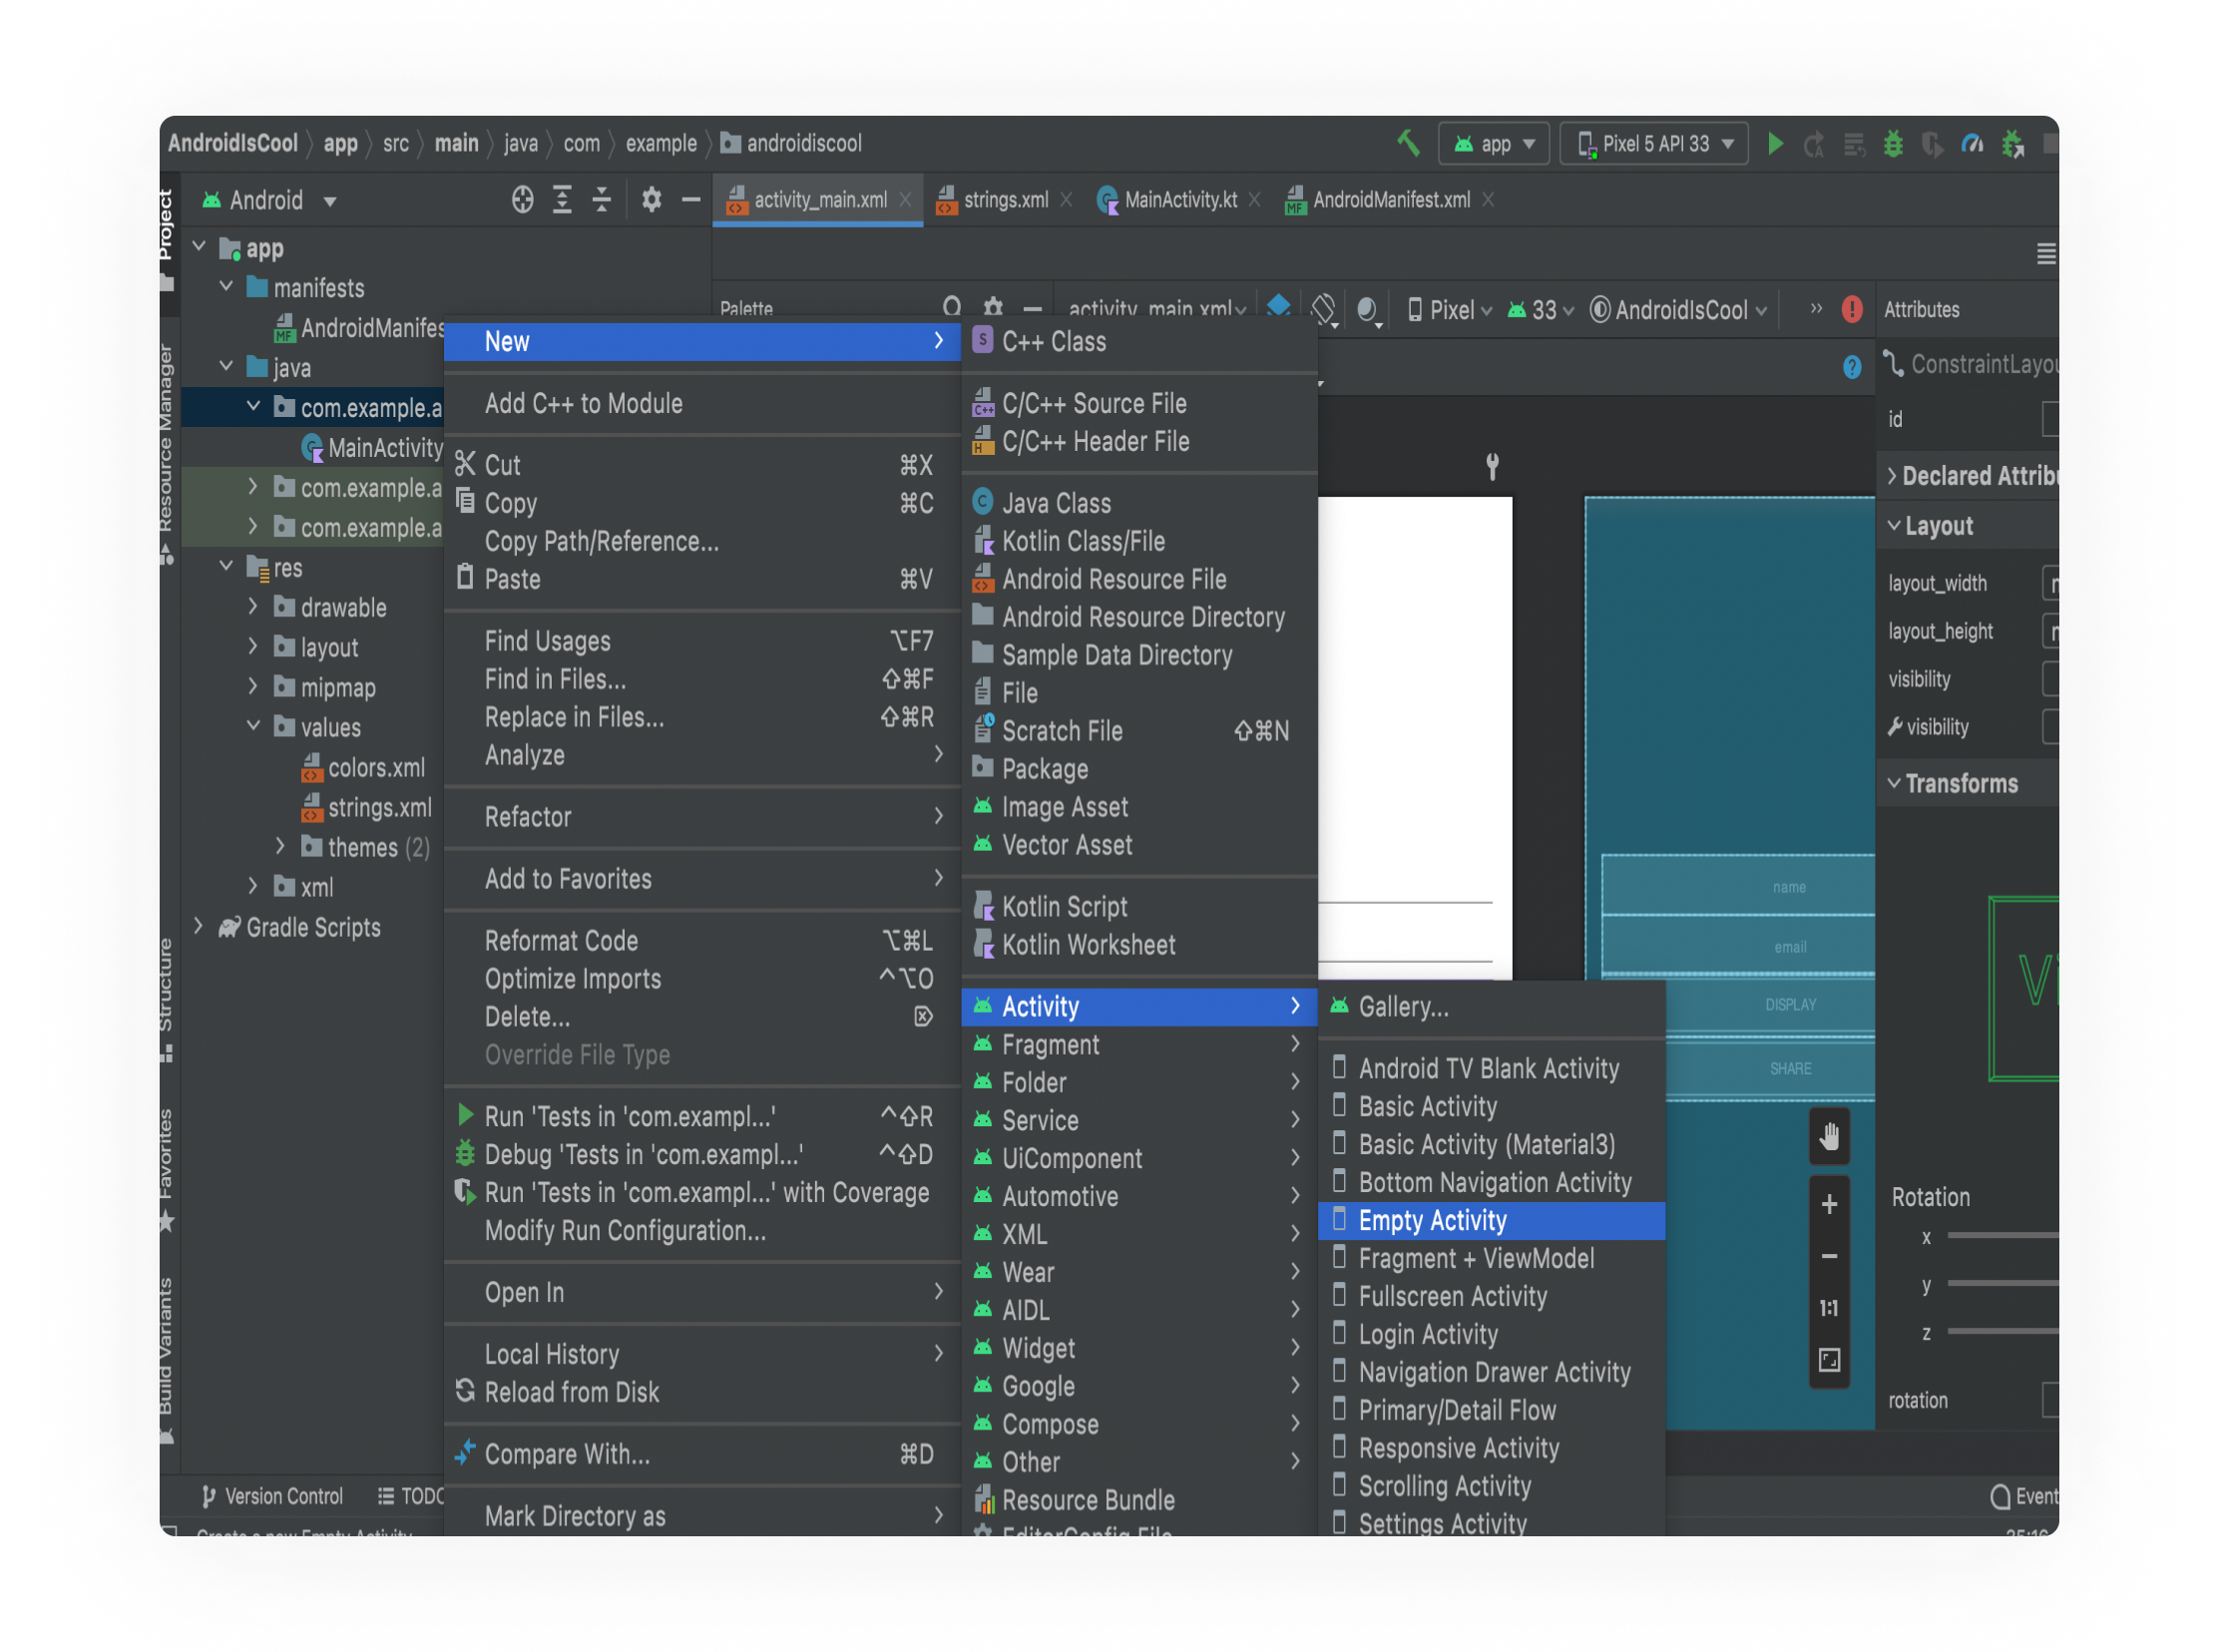This screenshot has width=2219, height=1652.
Task: Choose Gallery... in Activity submenu
Action: point(1490,1006)
